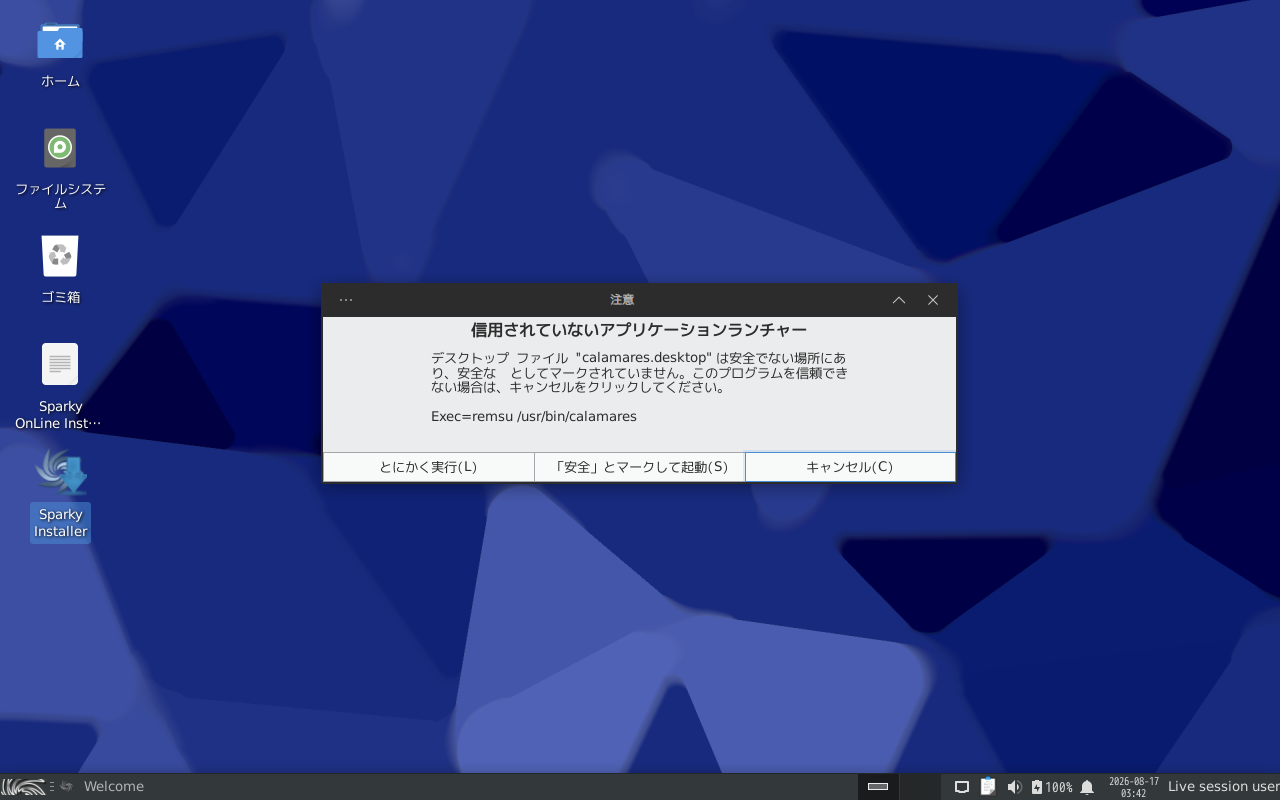Click the display tray icon
1280x800 pixels.
[962, 787]
